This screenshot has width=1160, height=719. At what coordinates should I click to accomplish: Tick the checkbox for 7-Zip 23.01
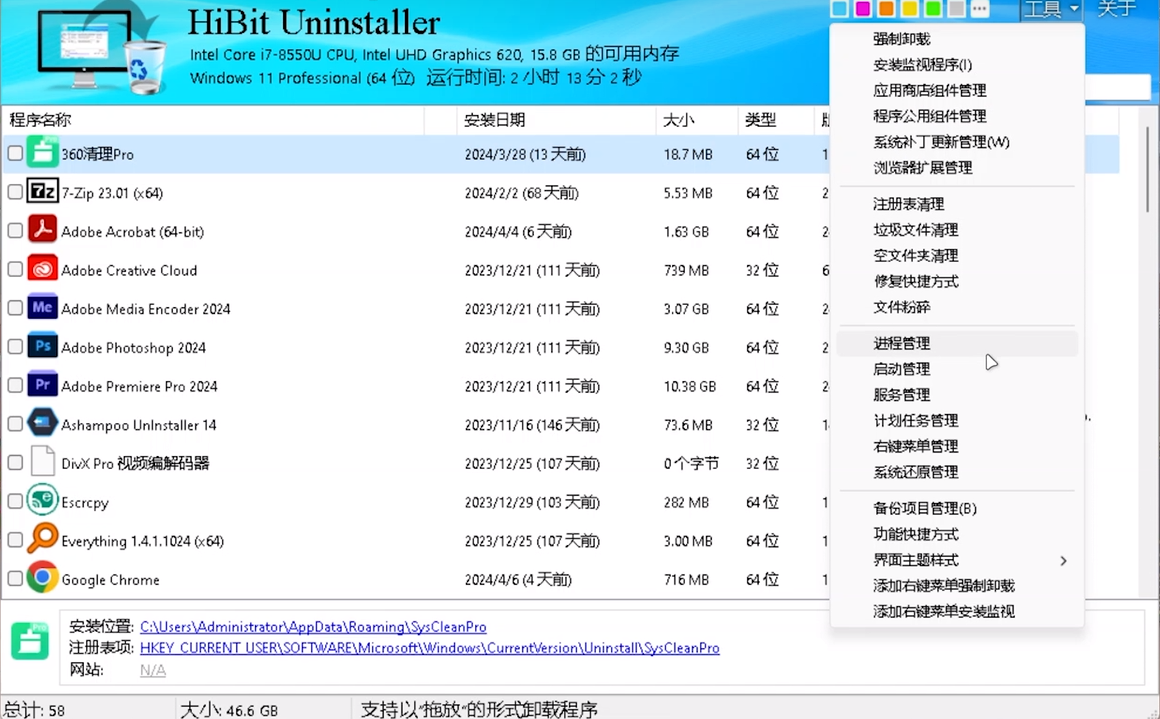(x=15, y=192)
